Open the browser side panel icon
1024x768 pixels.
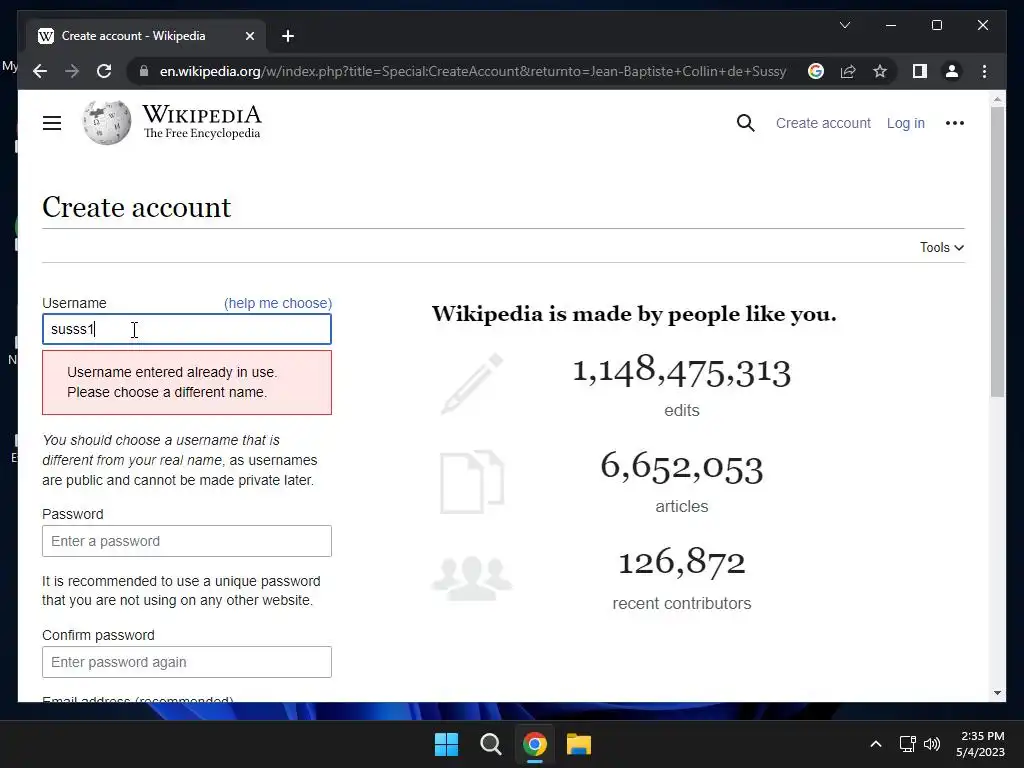pos(920,71)
